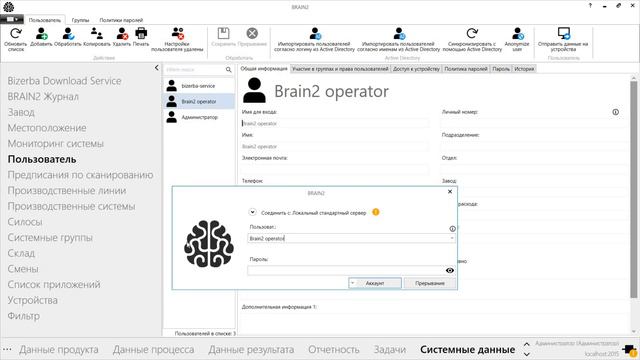Open Отчетность section
640x360 pixels.
tap(333, 350)
